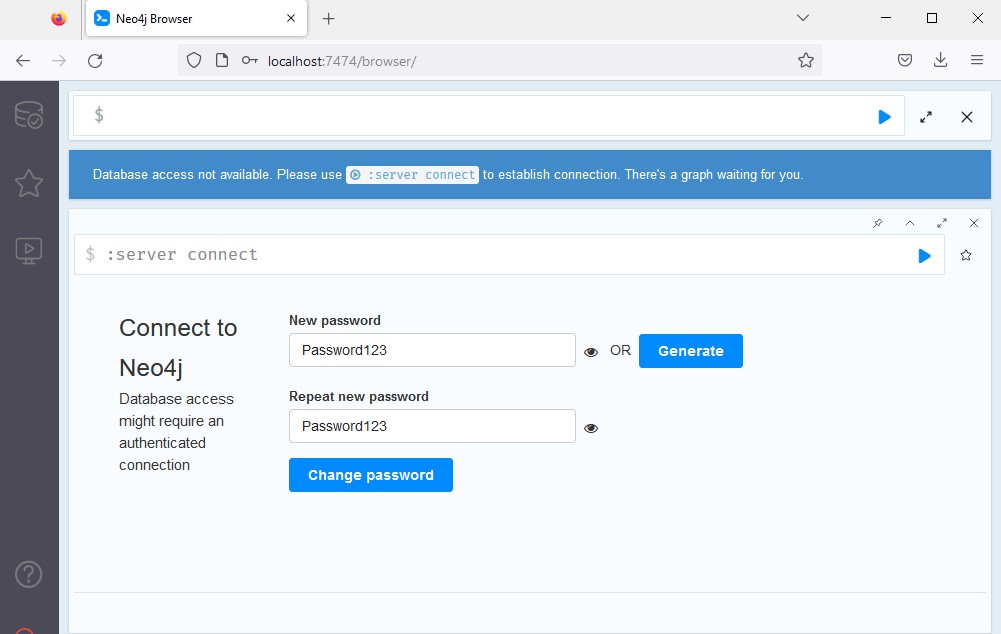
Task: Run the query in top editor
Action: pos(884,117)
